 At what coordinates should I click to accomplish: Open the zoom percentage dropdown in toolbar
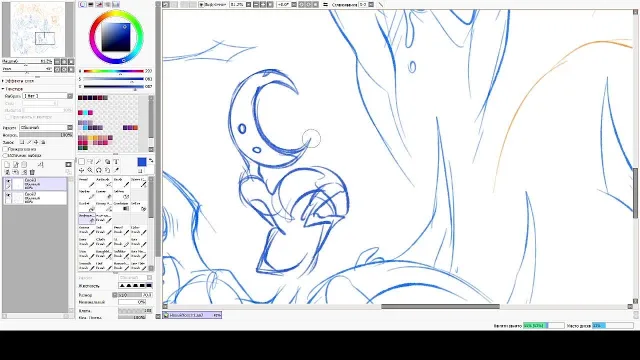[x=249, y=4]
